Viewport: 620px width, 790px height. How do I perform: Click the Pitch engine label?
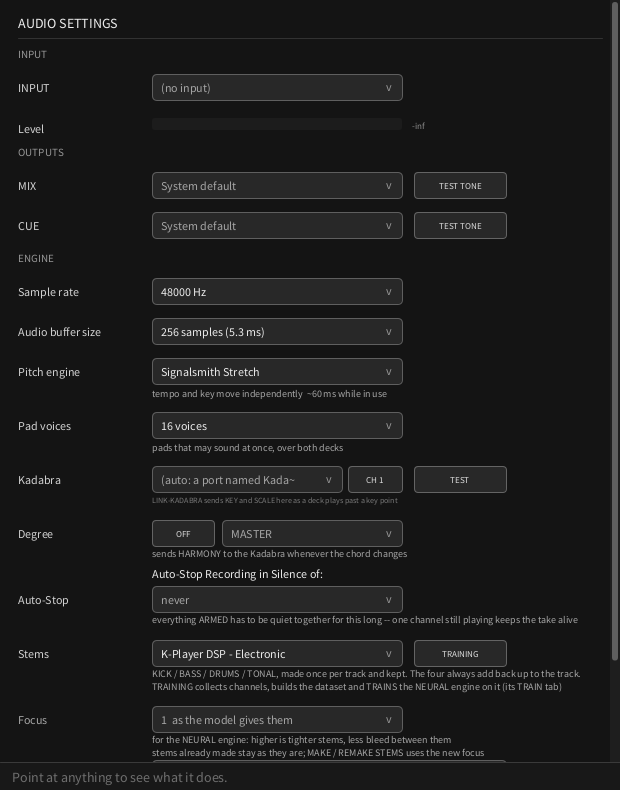[x=49, y=372]
